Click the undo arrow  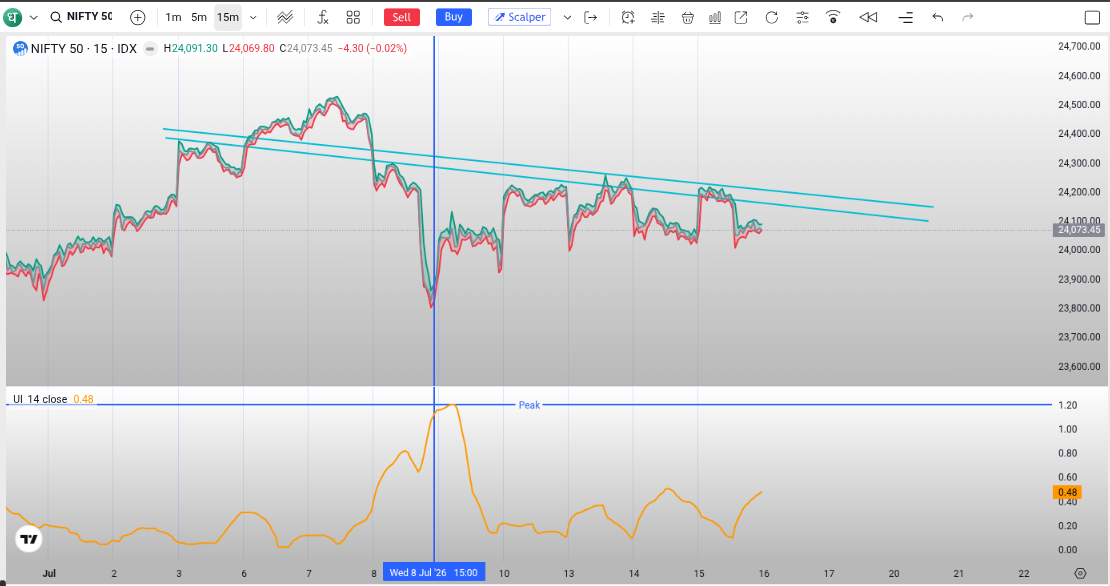[x=938, y=17]
